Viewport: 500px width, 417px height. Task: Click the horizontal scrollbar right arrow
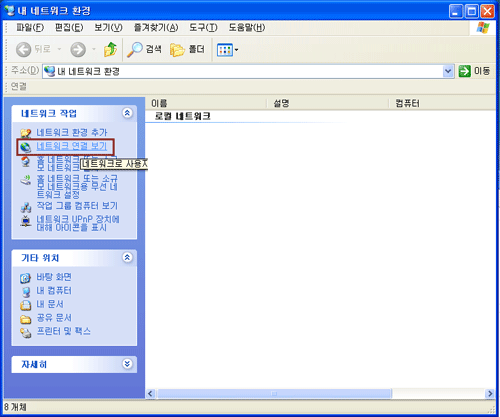pyautogui.click(x=490, y=393)
